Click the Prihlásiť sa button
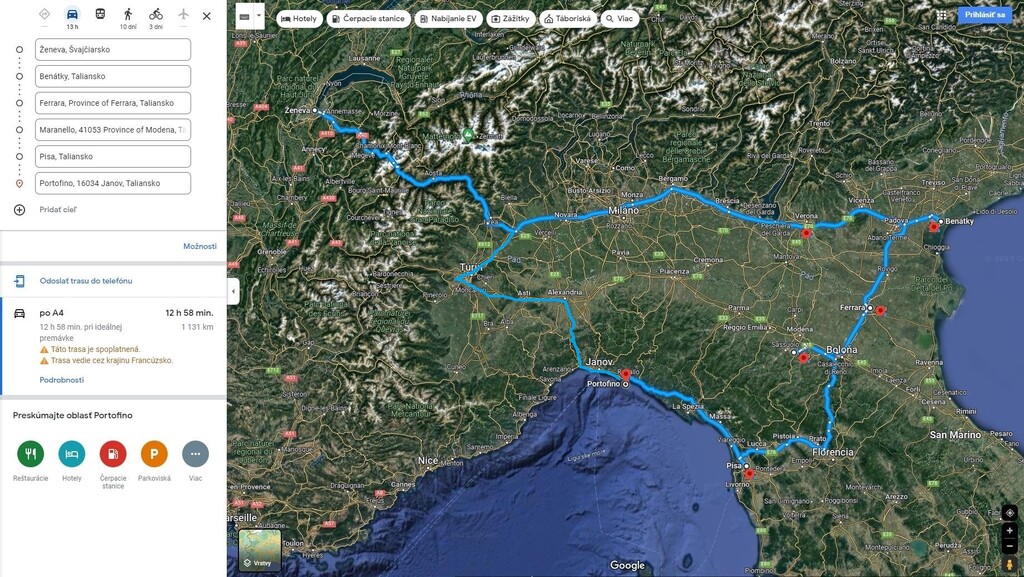The width and height of the screenshot is (1024, 577). (984, 15)
